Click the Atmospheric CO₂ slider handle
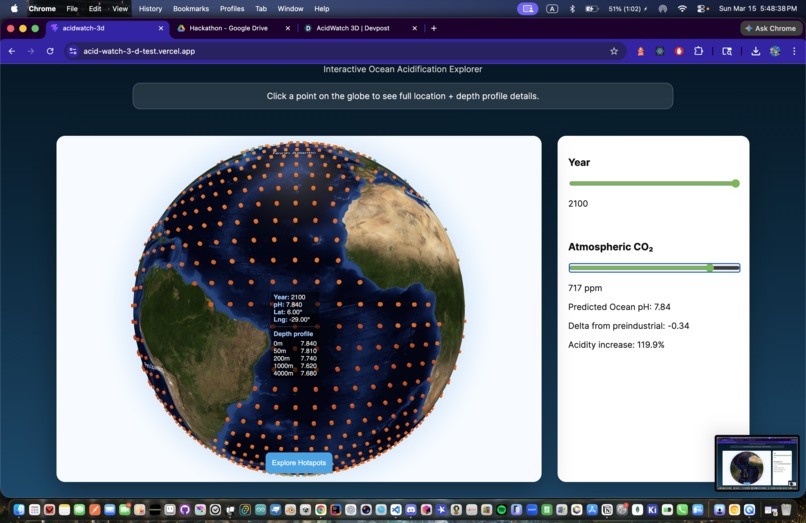Viewport: 806px width, 523px height. [710, 268]
